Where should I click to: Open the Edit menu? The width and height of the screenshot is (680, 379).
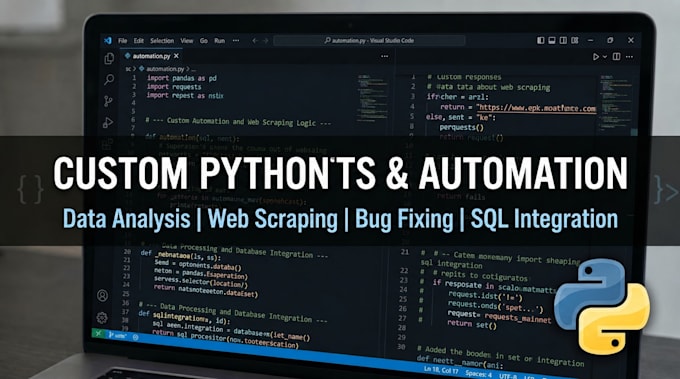click(138, 40)
